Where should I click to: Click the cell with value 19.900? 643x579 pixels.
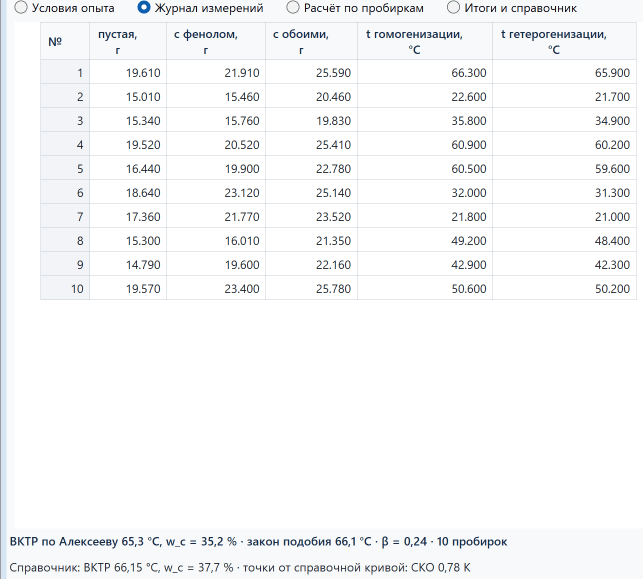point(216,169)
